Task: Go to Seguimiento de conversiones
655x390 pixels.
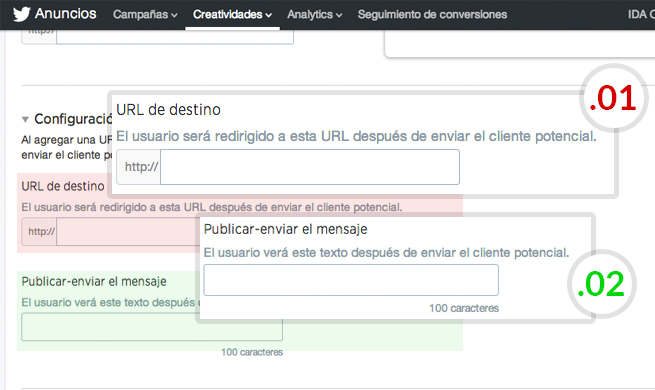Action: pos(432,15)
